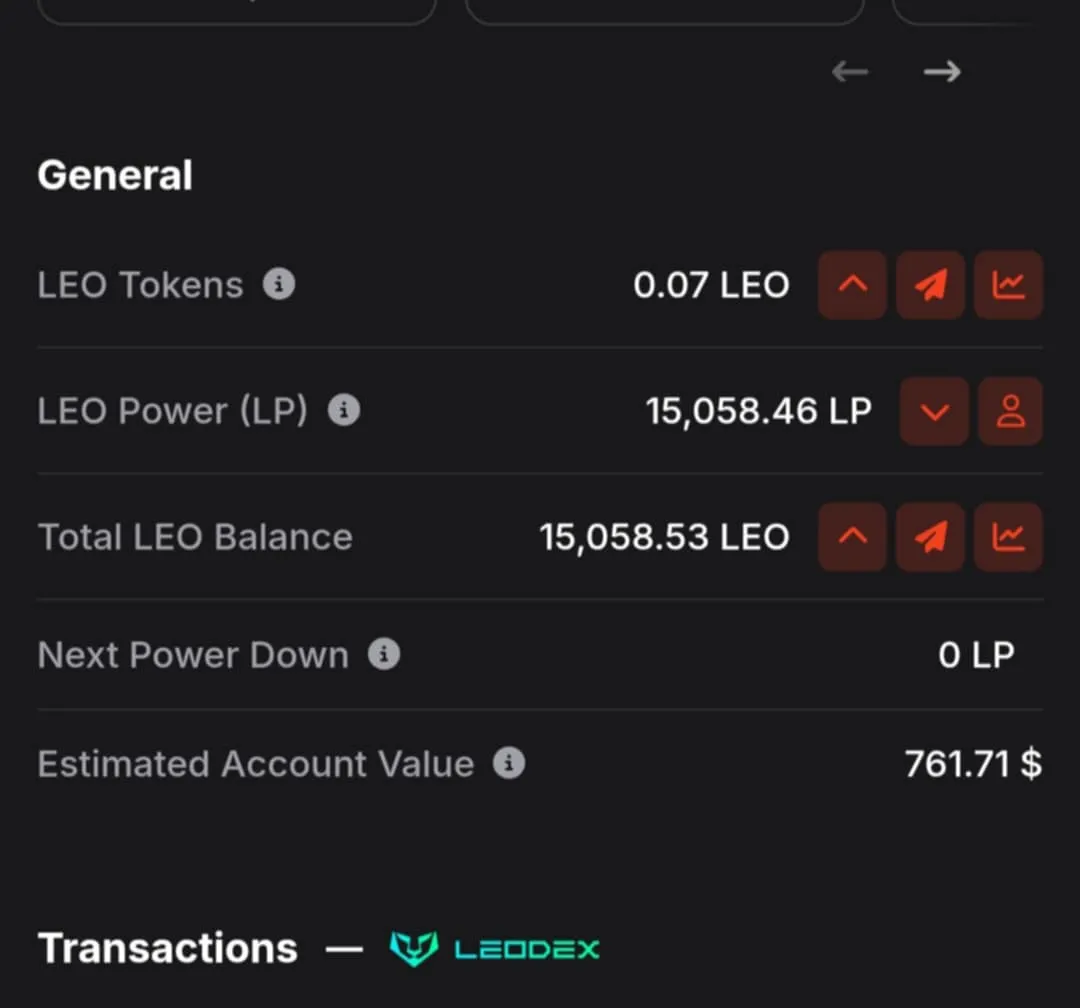Click the Transactions heading
This screenshot has width=1080, height=1008.
click(167, 948)
